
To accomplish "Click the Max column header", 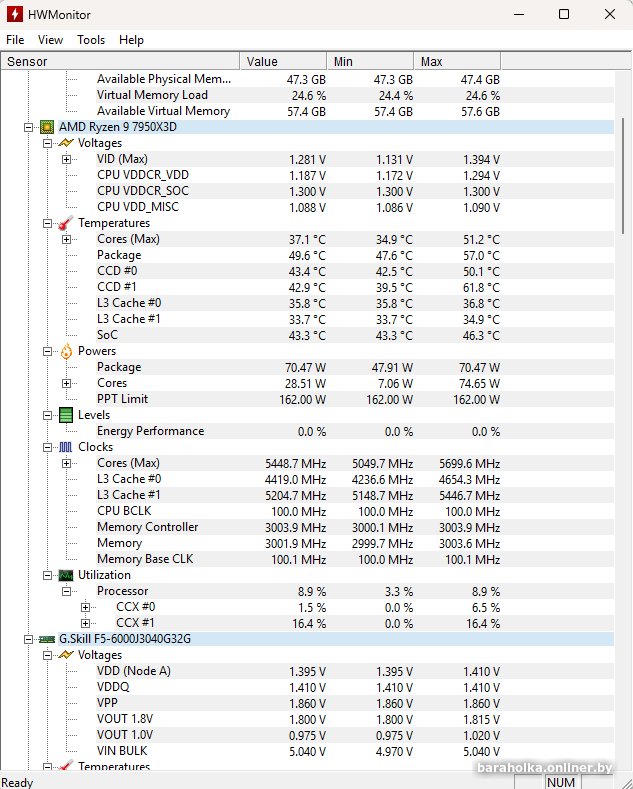I will coord(457,61).
